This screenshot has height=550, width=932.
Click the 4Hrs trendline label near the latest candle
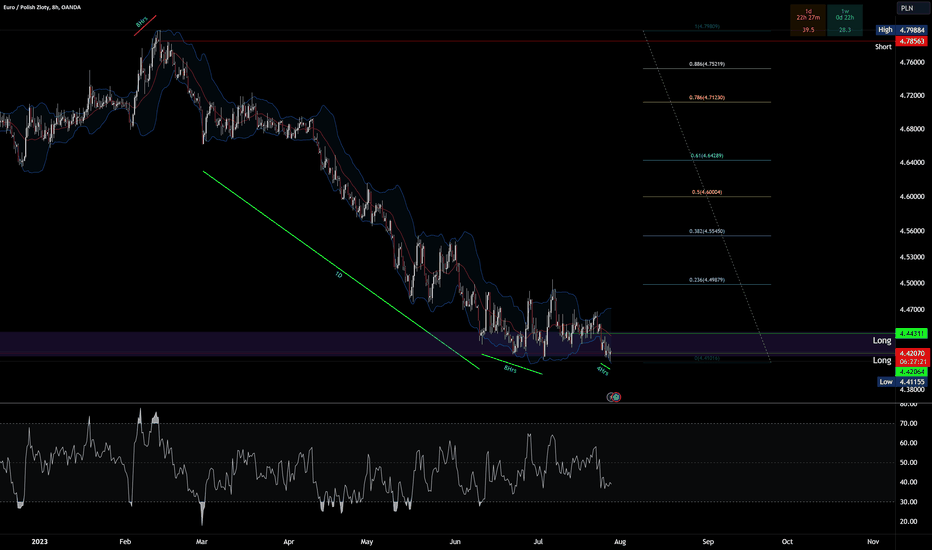coord(602,371)
